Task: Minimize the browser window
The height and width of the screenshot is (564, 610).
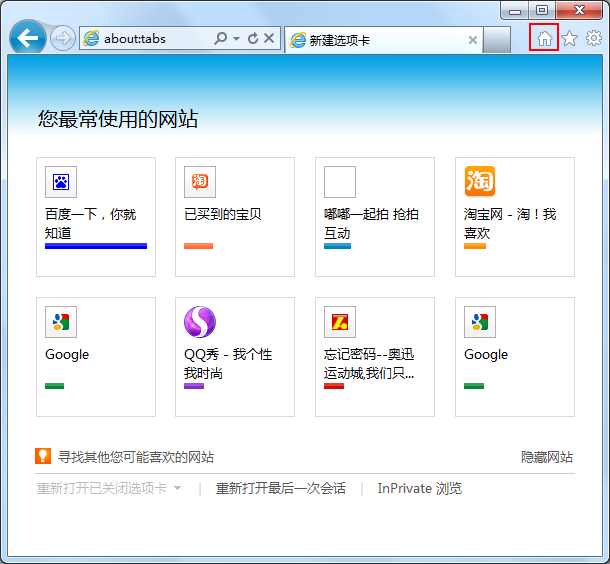Action: [x=515, y=11]
